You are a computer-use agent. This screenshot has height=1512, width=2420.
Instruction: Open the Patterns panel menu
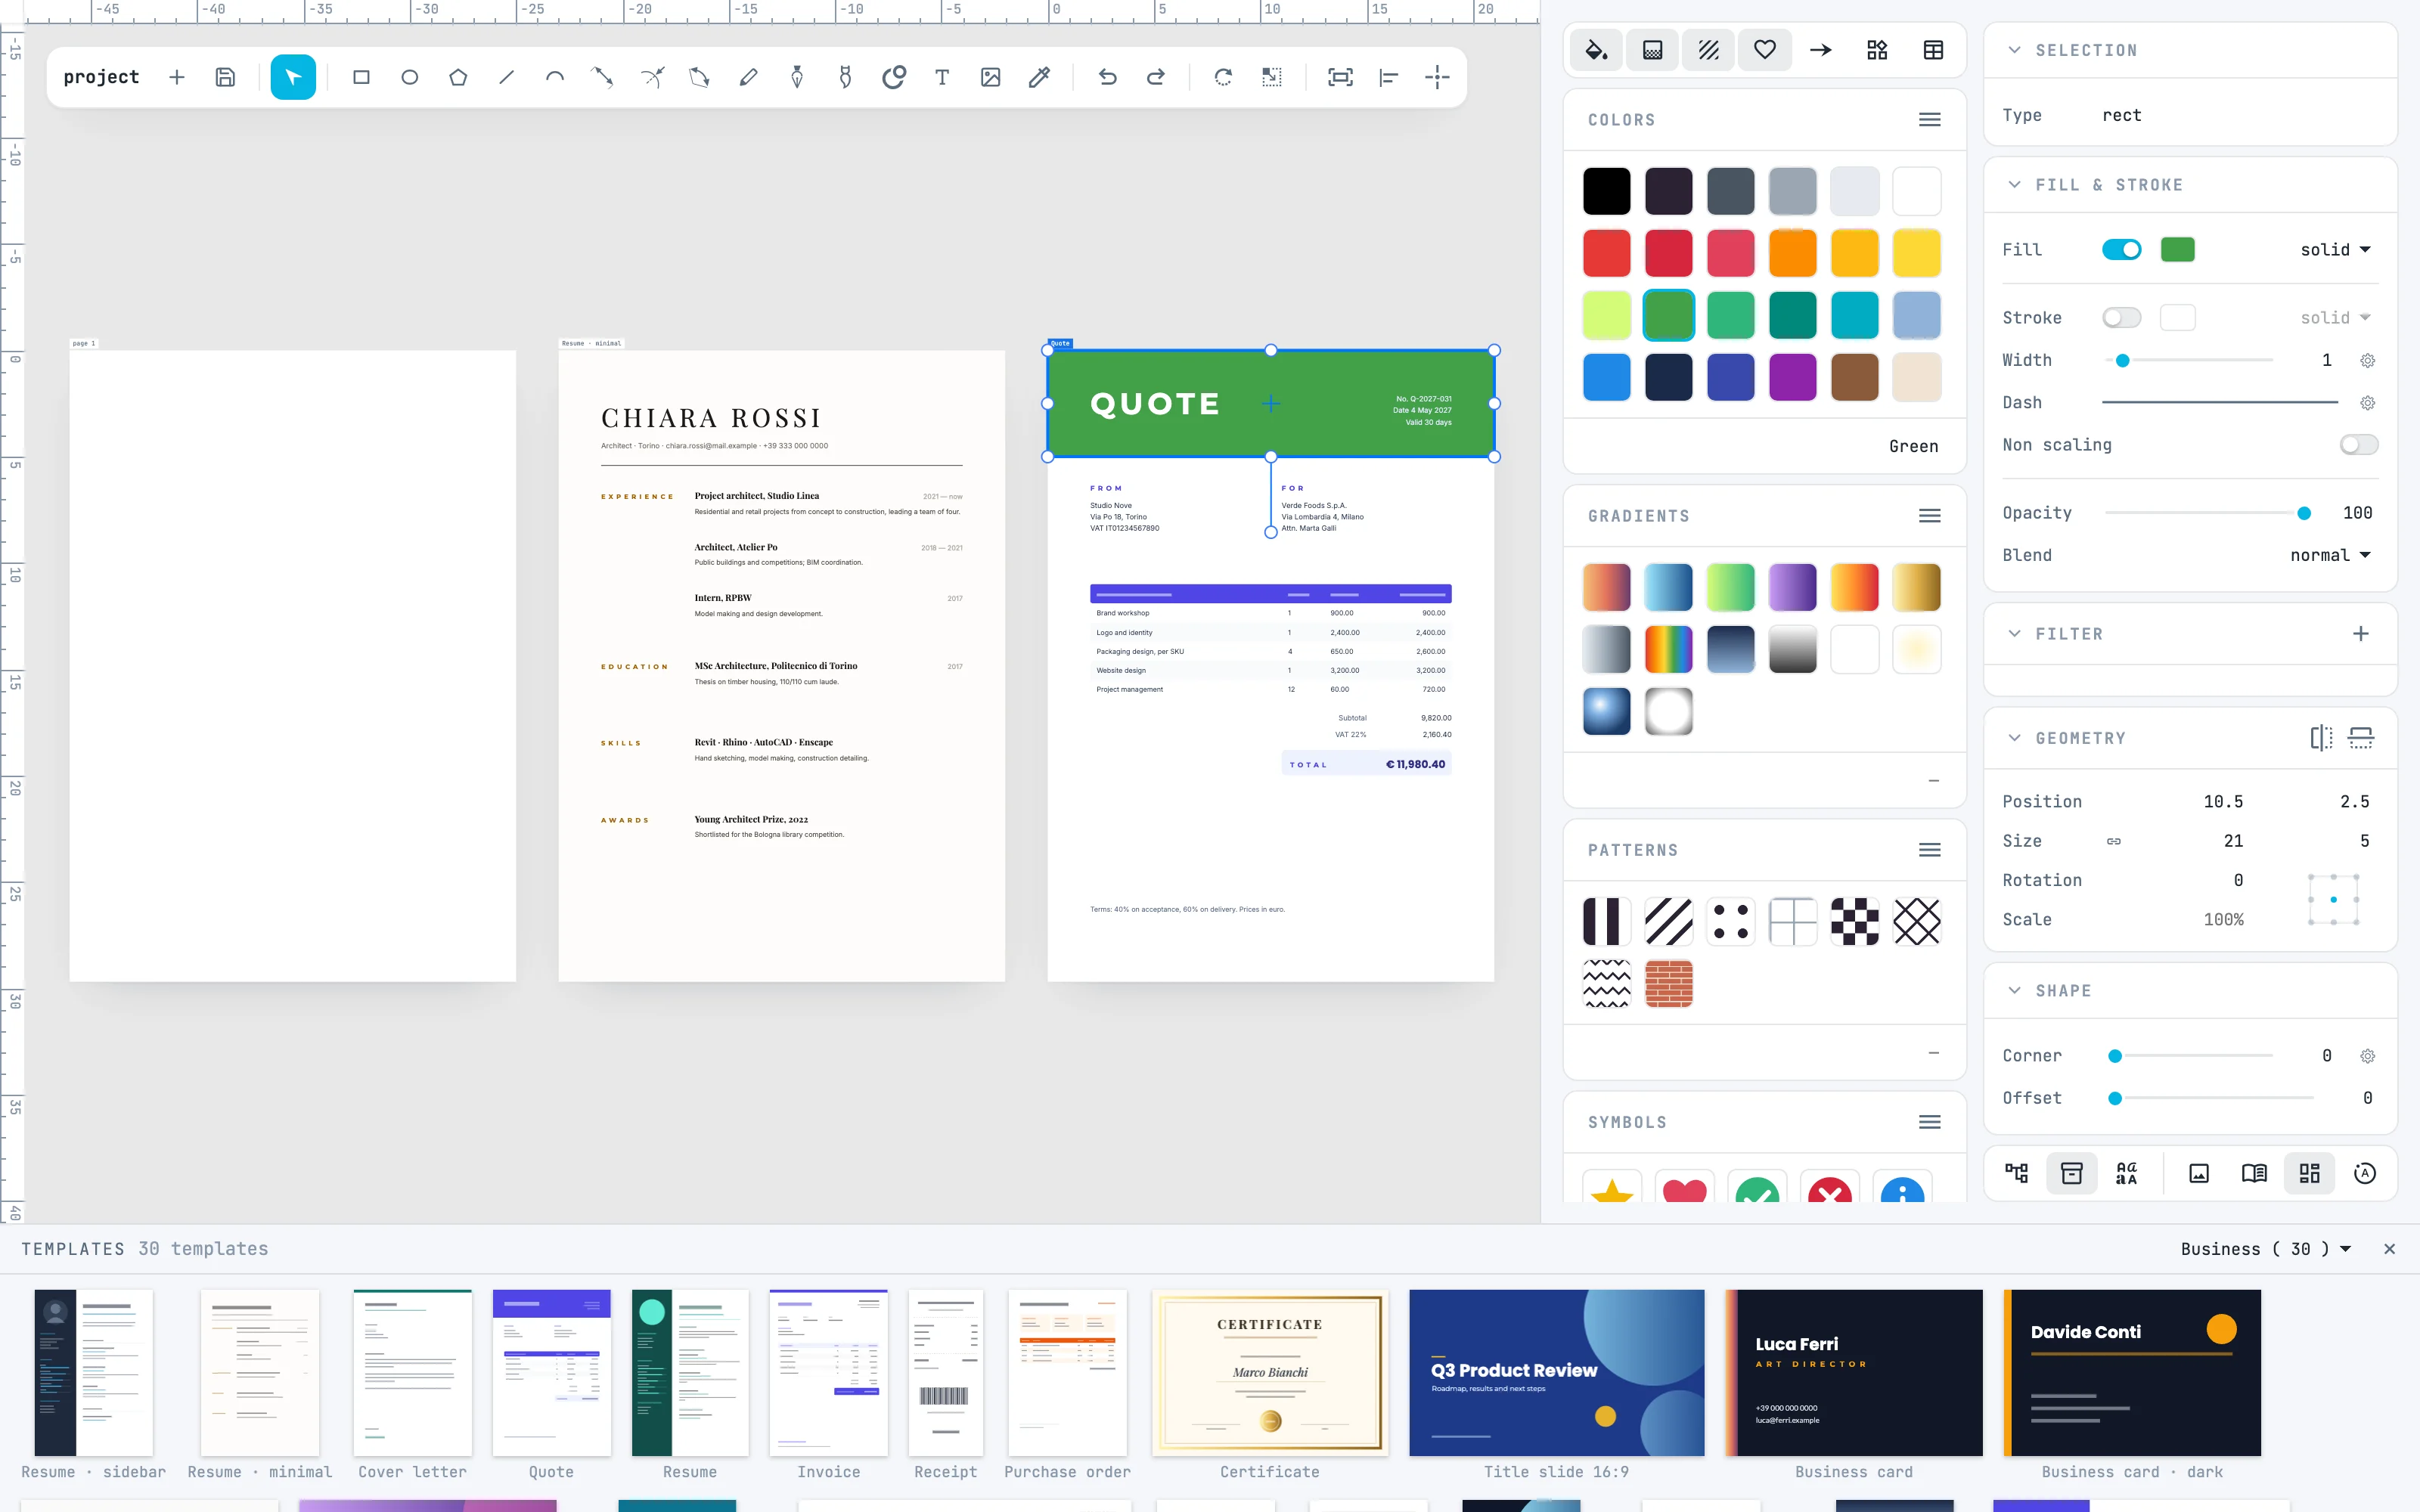(x=1930, y=850)
